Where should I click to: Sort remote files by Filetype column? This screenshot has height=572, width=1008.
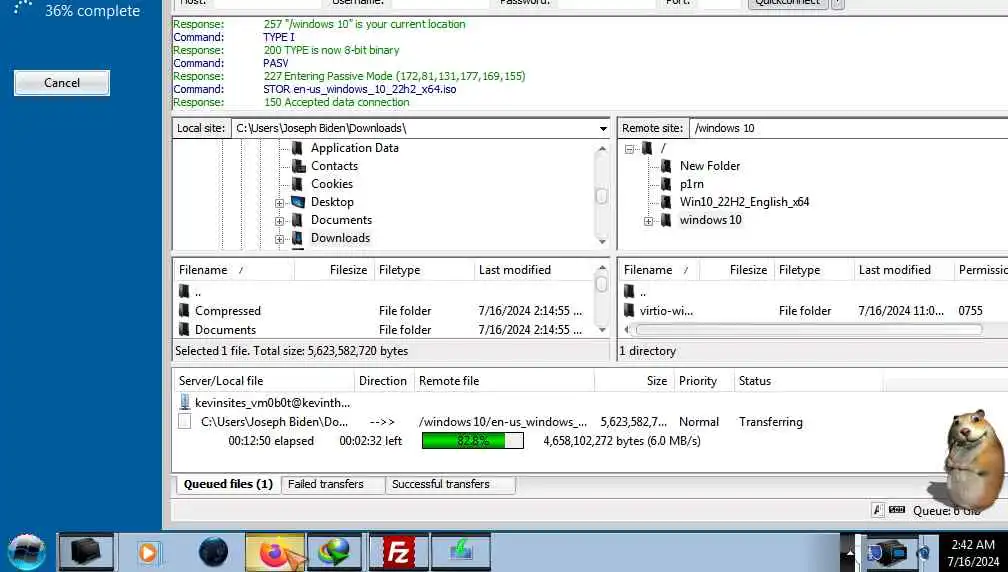click(x=814, y=270)
